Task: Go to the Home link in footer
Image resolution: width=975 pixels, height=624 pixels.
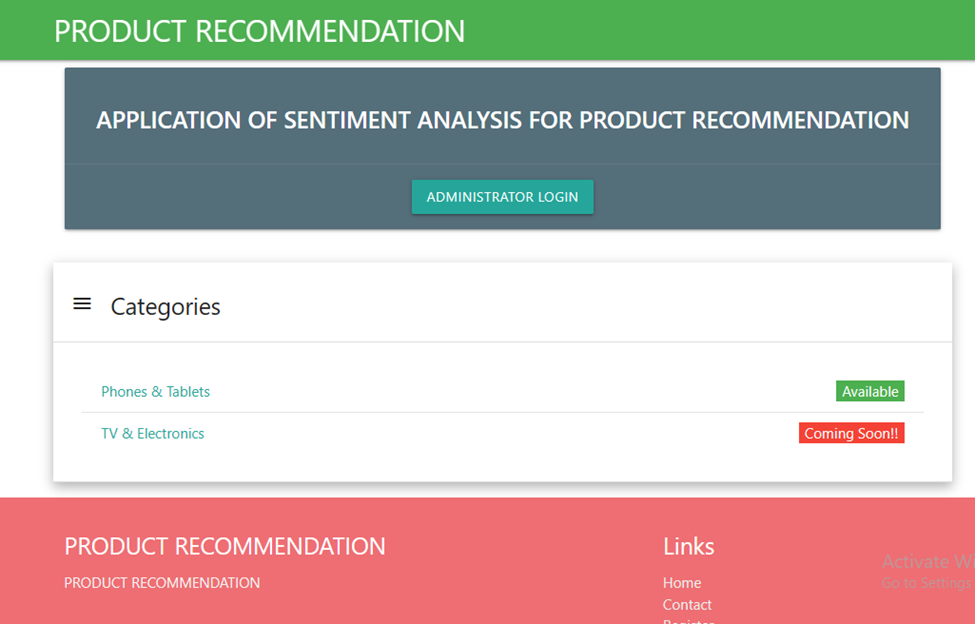Action: tap(681, 582)
